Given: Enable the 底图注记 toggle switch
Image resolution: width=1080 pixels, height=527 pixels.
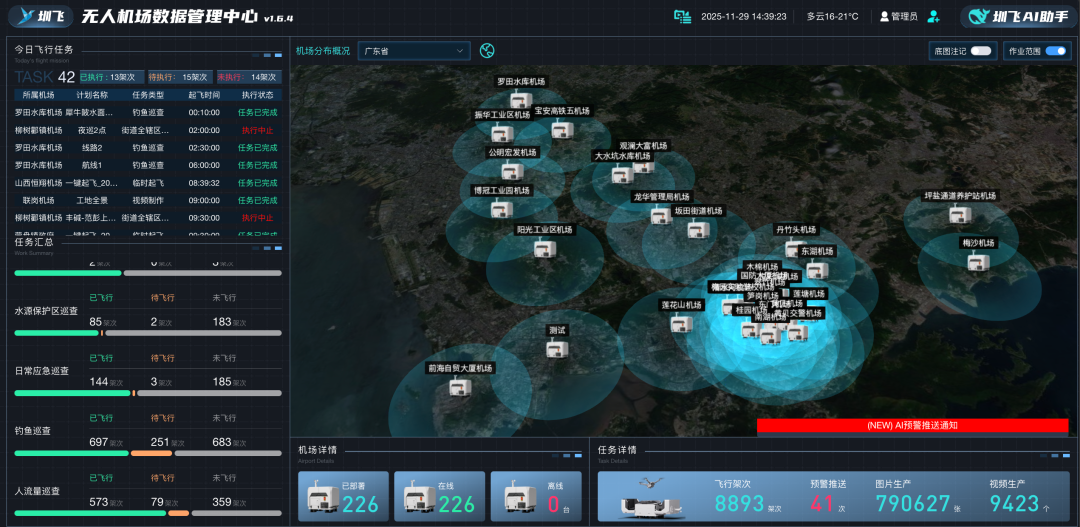Looking at the screenshot, I should pyautogui.click(x=980, y=50).
